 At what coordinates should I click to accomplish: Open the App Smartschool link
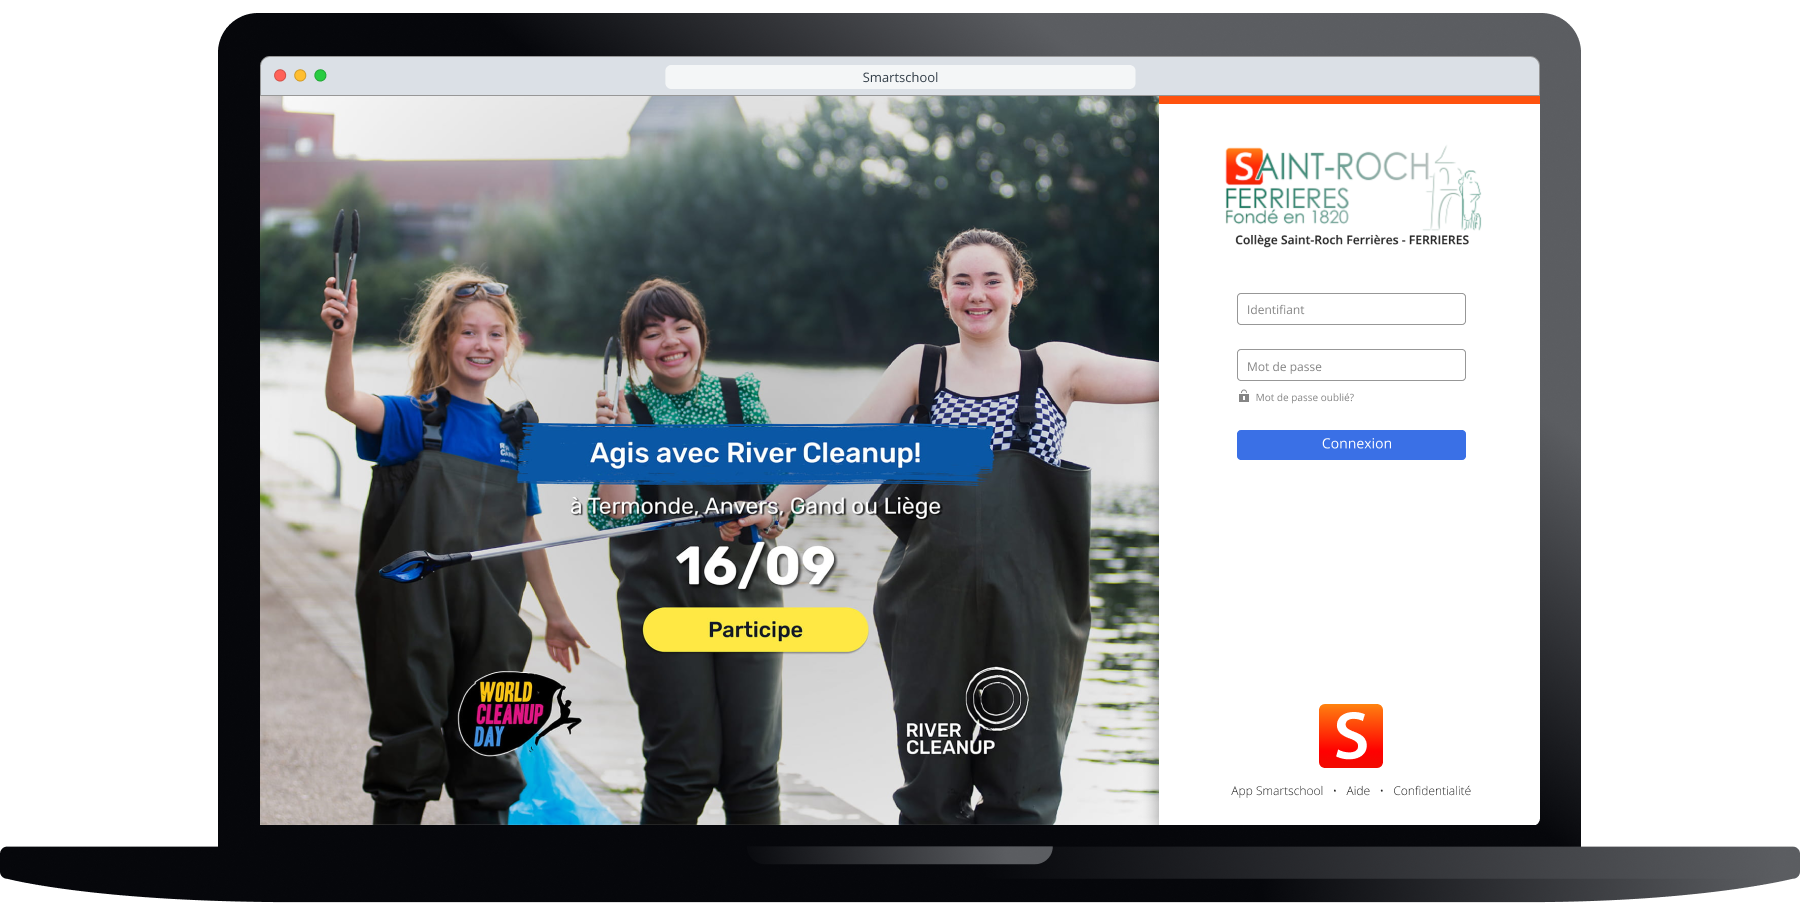pyautogui.click(x=1276, y=791)
